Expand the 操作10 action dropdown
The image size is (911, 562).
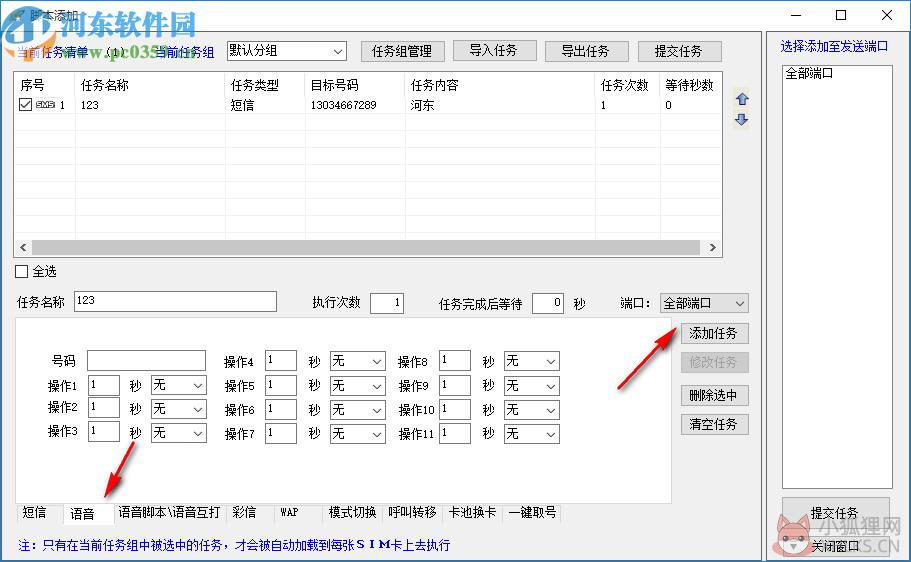point(532,410)
